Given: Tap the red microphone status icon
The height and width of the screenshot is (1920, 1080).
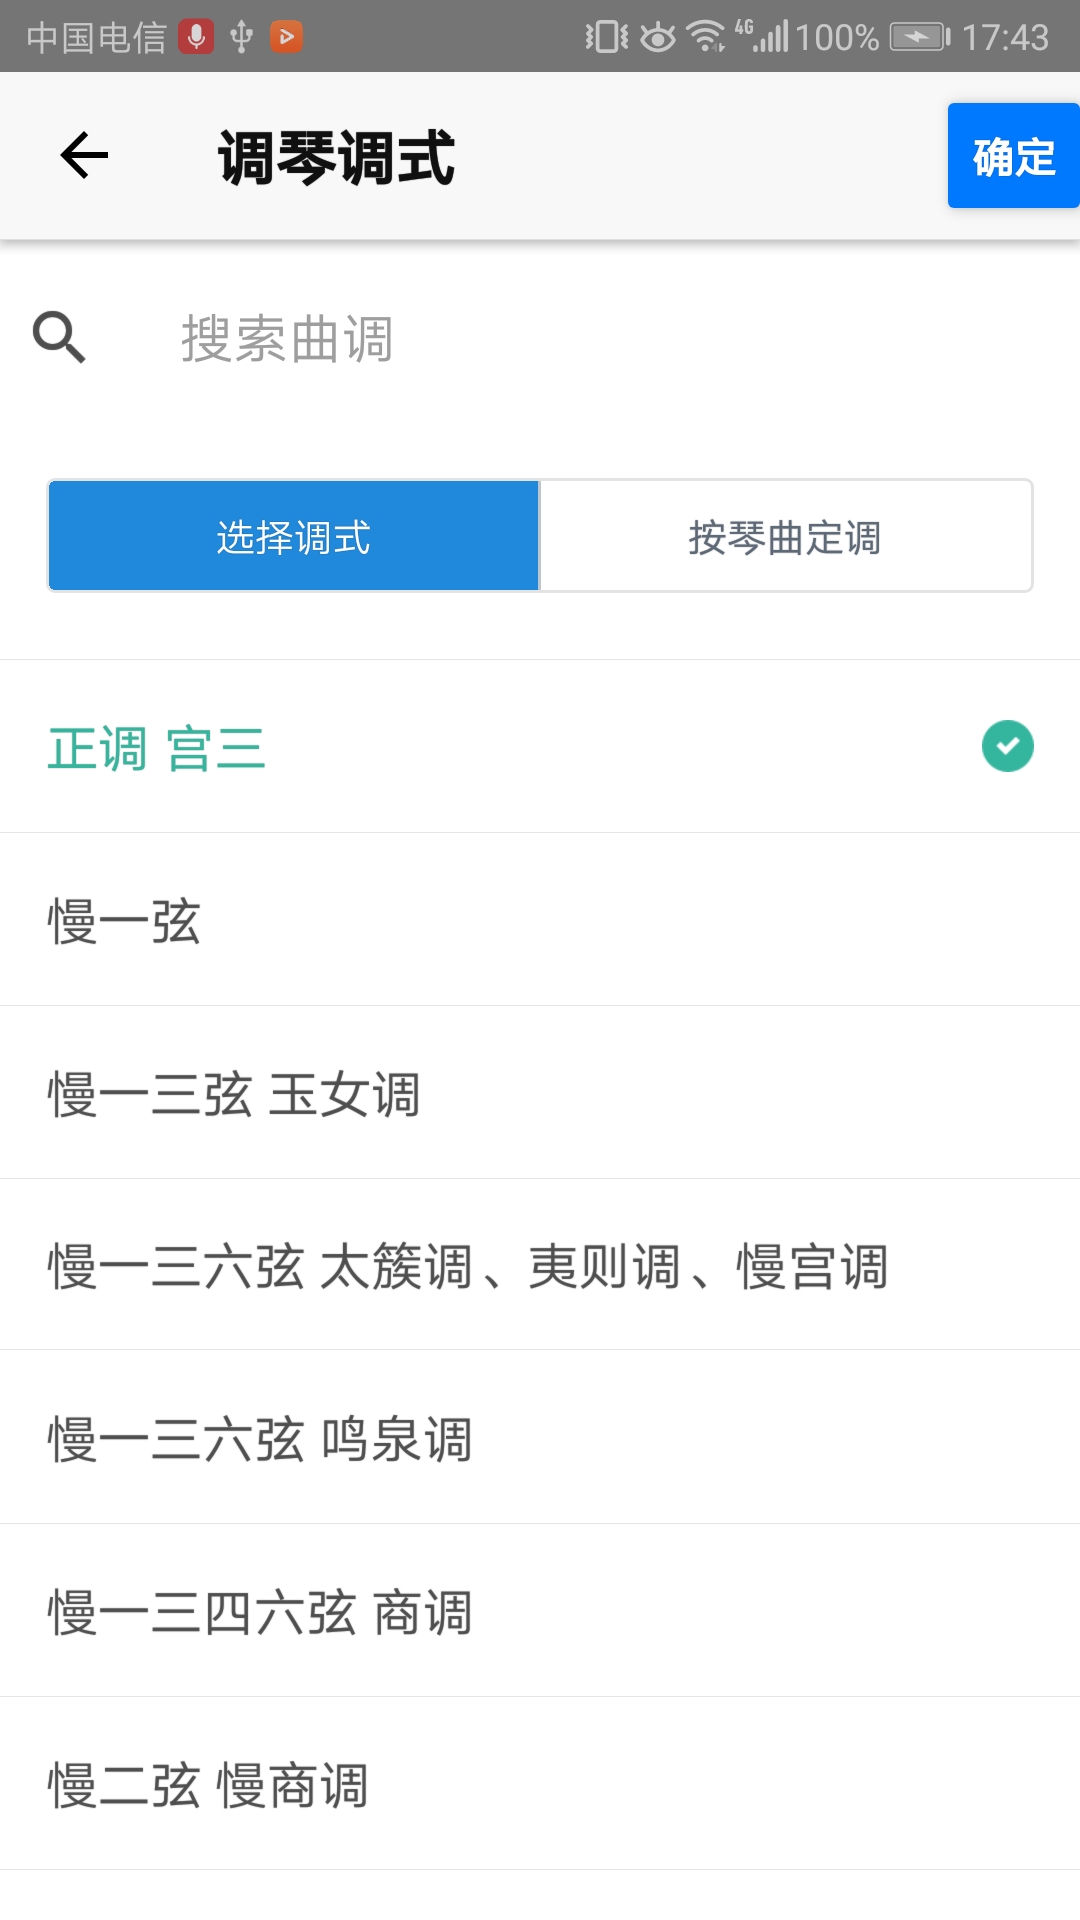Looking at the screenshot, I should click(196, 37).
